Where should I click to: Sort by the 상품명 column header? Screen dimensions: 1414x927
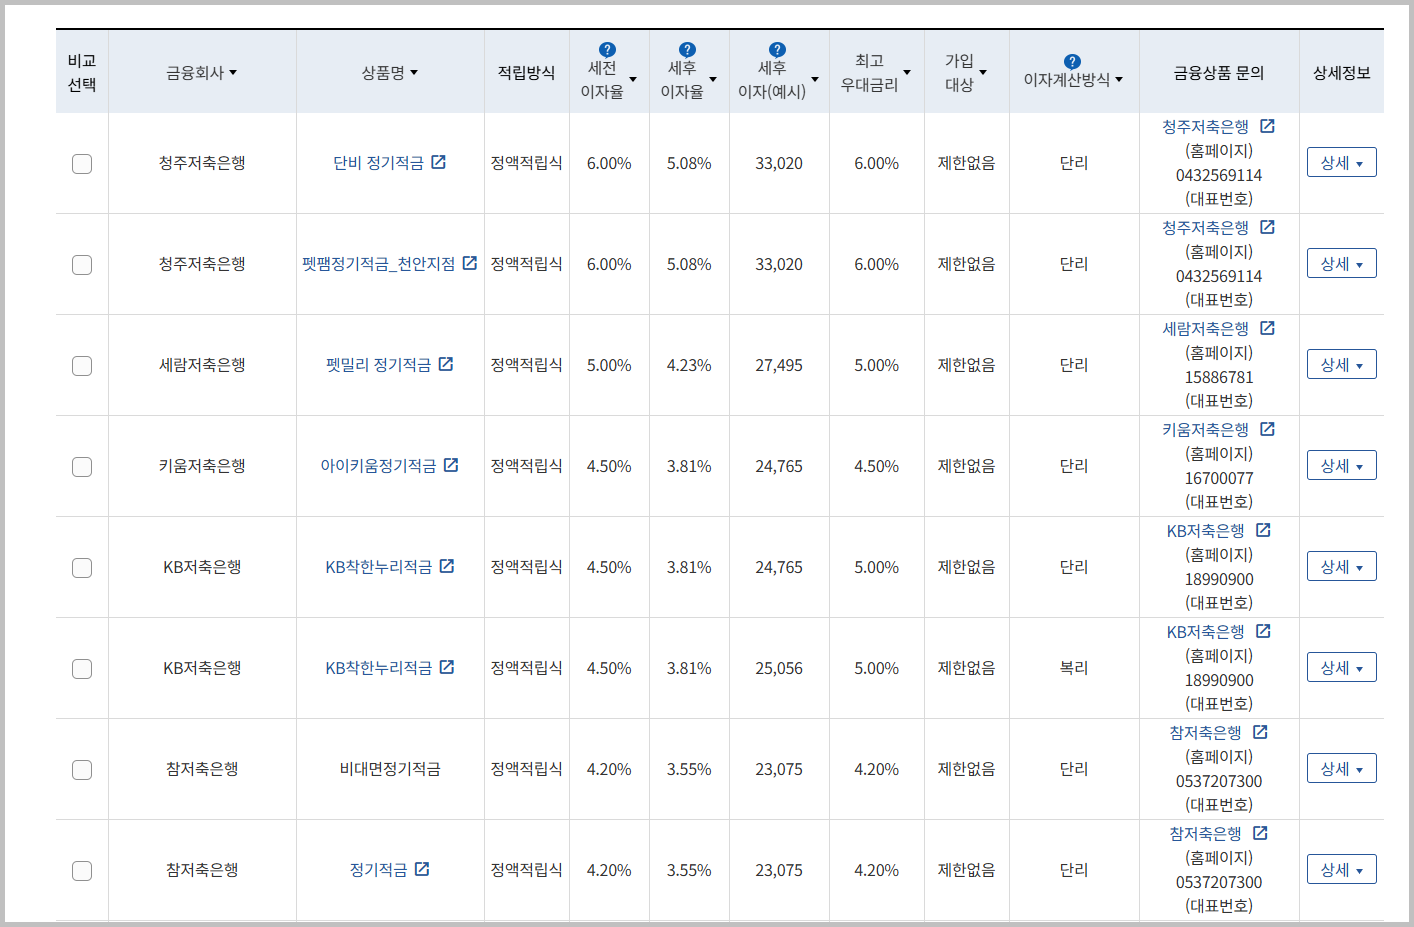pyautogui.click(x=389, y=73)
